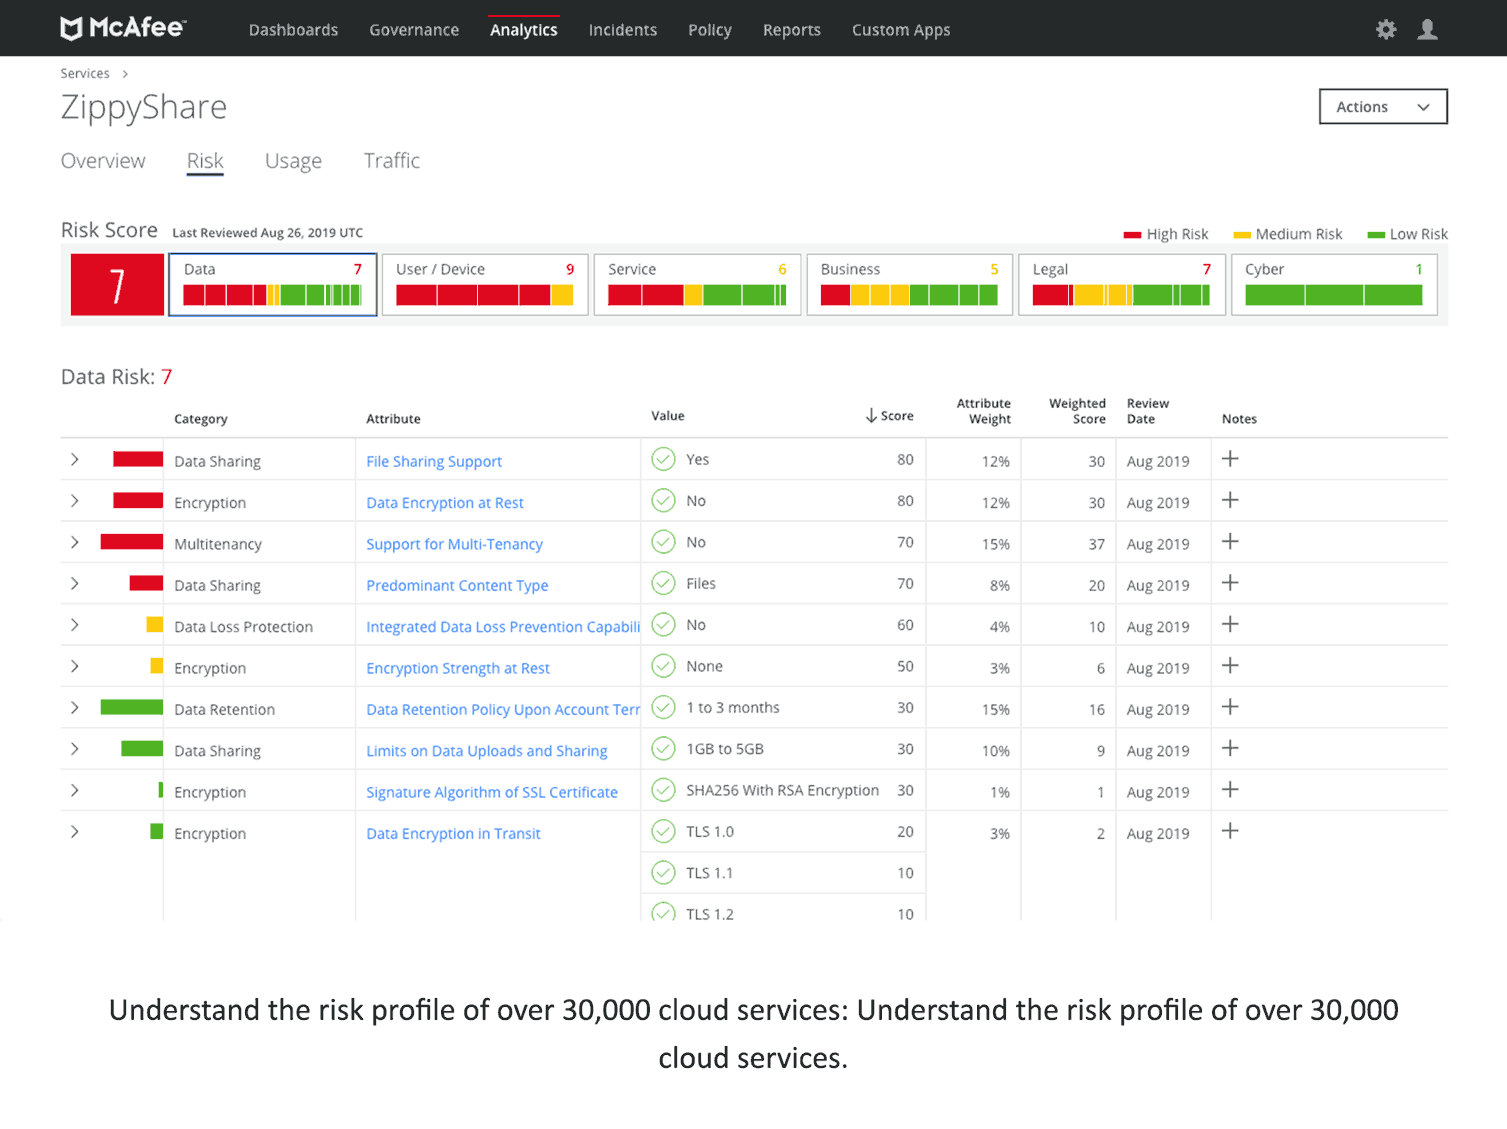Expand the Predominant Content Type row
This screenshot has height=1129, width=1507.
[74, 583]
